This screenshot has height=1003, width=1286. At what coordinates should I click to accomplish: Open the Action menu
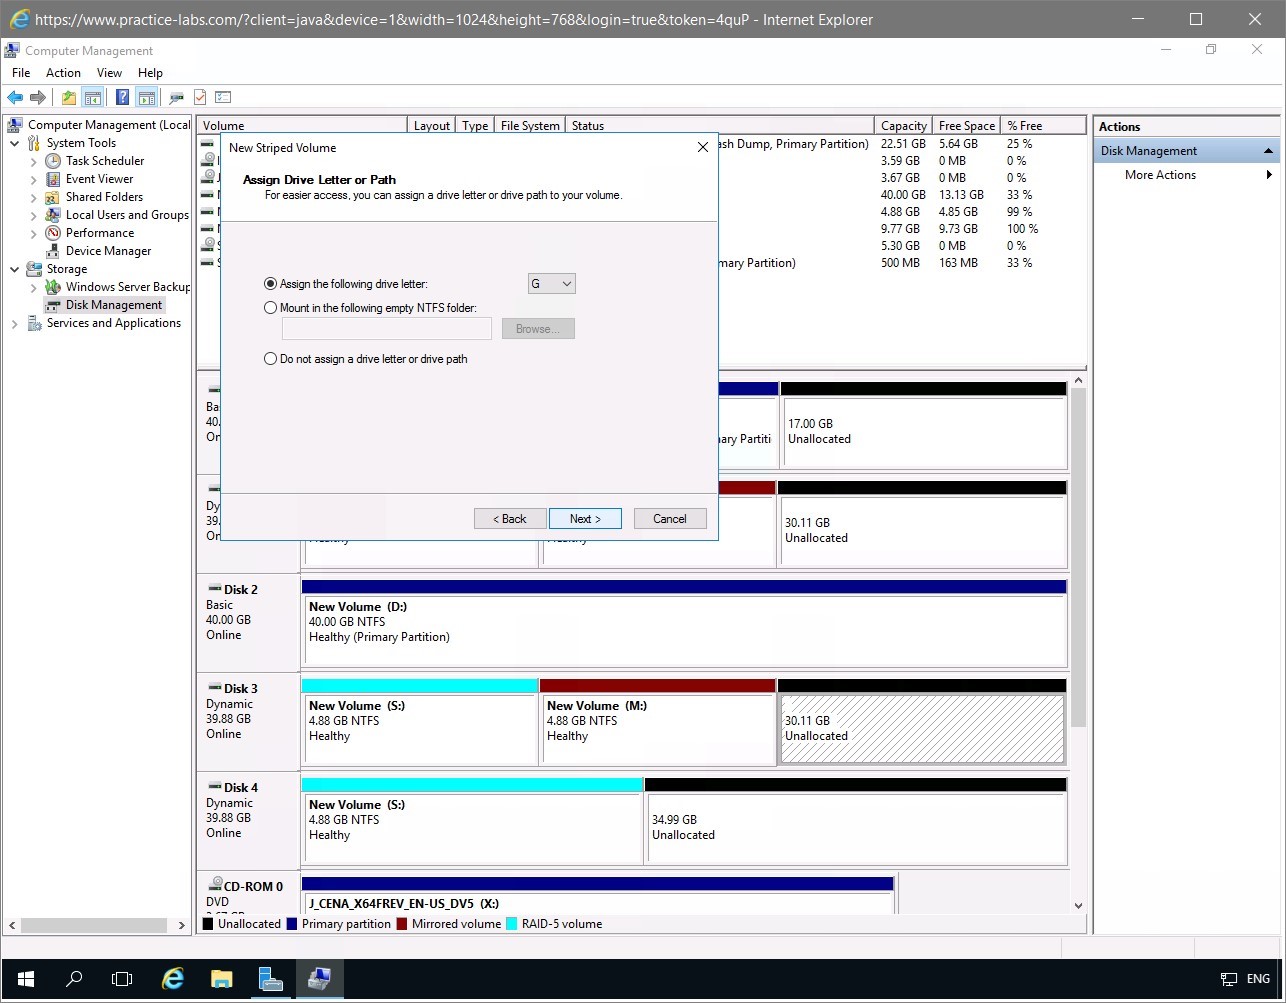click(x=63, y=73)
